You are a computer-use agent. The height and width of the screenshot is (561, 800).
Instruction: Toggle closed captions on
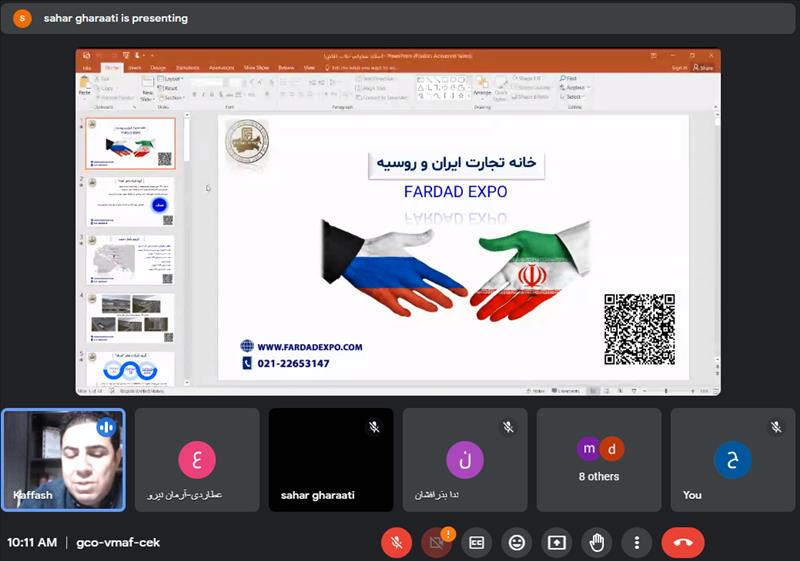(476, 542)
